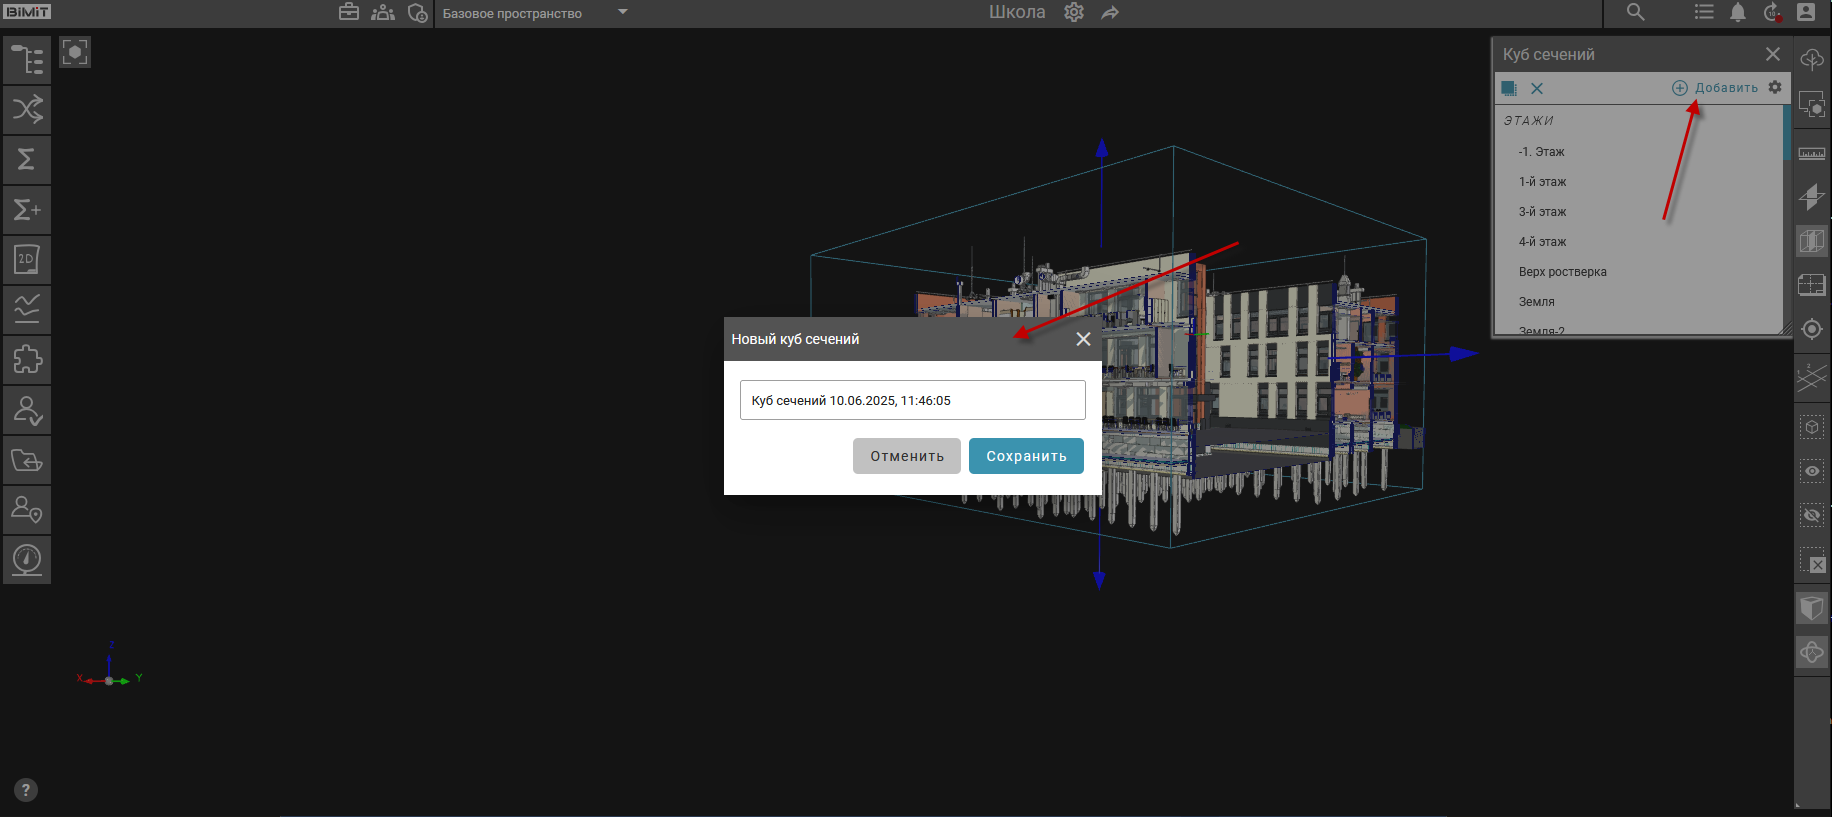Click the crossed-eye hide-selected icon
The width and height of the screenshot is (1832, 817).
[x=1812, y=515]
